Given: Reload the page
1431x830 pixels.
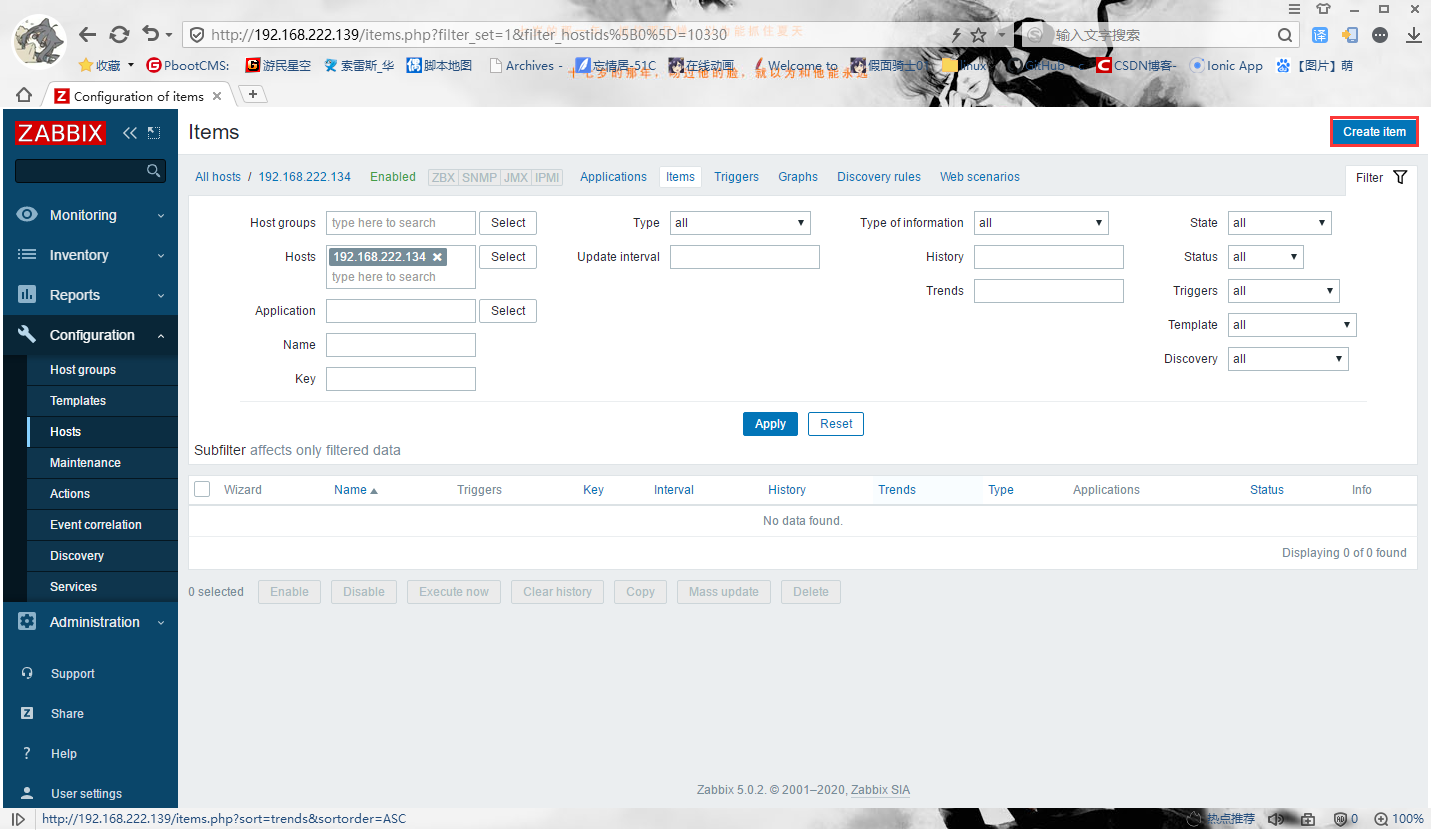Looking at the screenshot, I should 119,35.
